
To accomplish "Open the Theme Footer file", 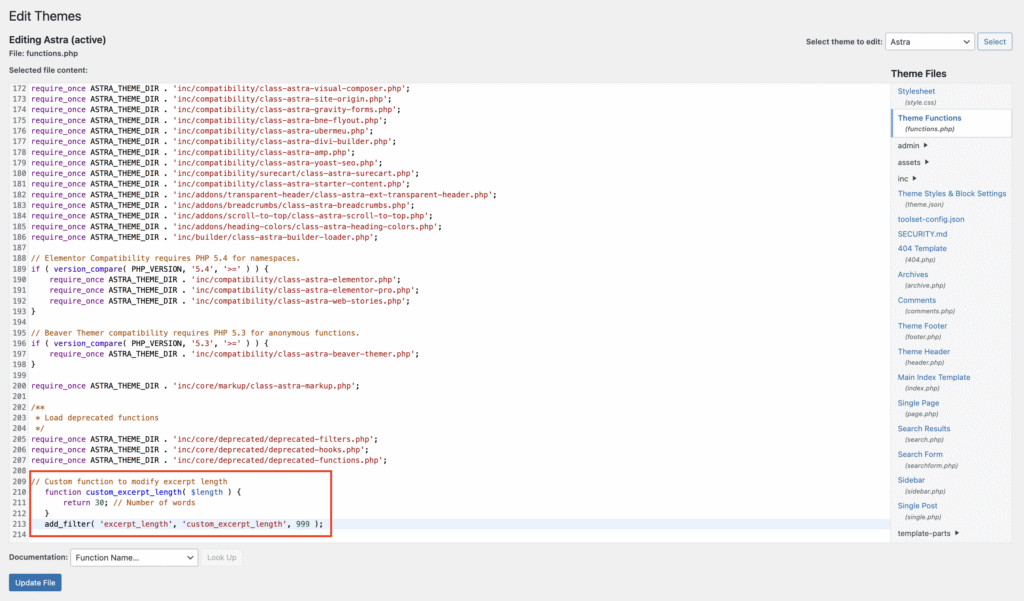I will 922,325.
